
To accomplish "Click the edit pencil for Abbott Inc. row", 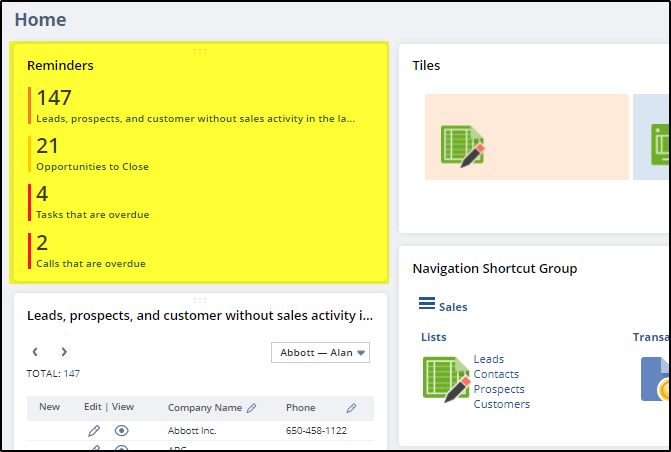I will coord(94,431).
